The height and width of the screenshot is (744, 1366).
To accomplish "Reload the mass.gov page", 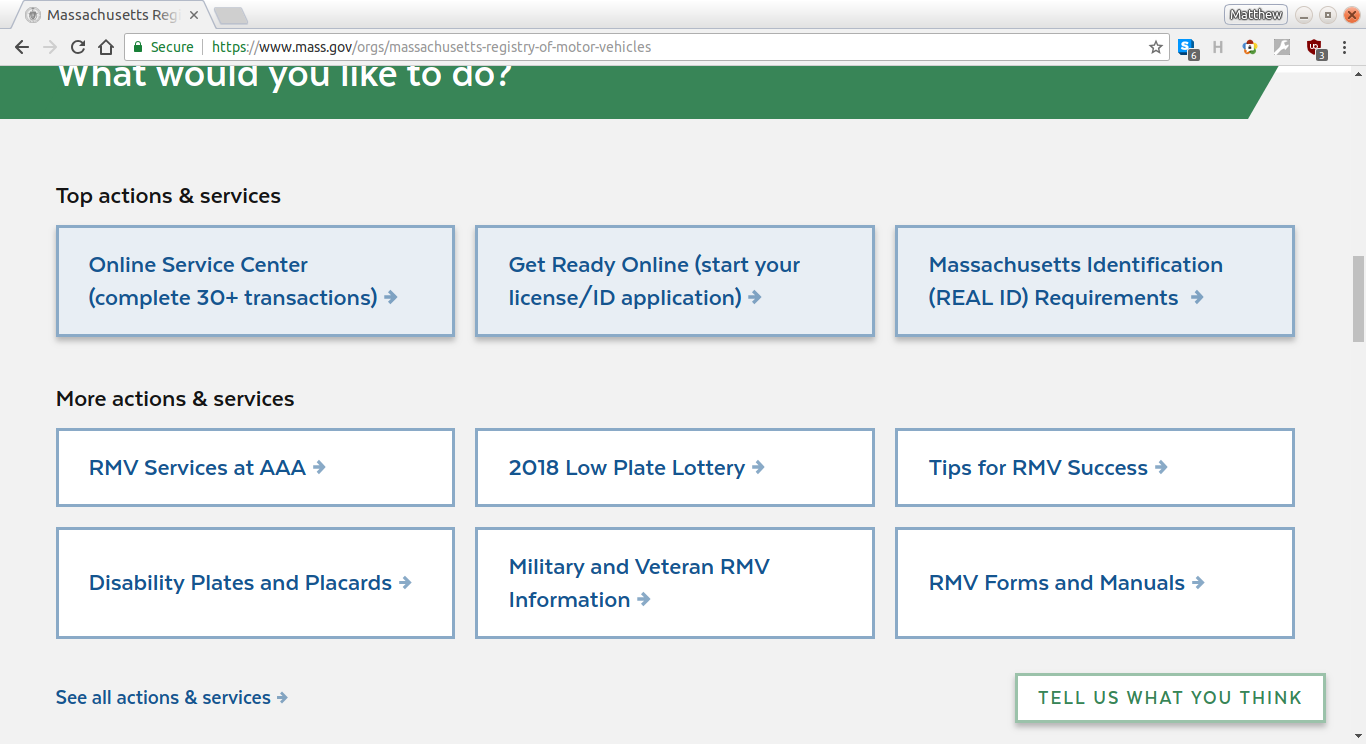I will pyautogui.click(x=78, y=47).
